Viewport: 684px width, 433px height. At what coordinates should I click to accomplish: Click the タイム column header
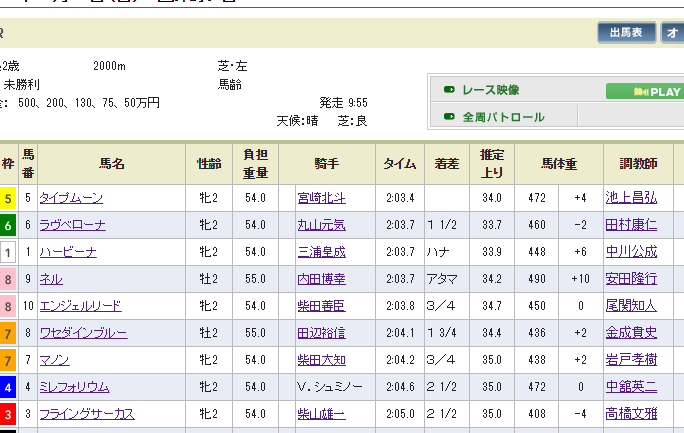(x=400, y=164)
